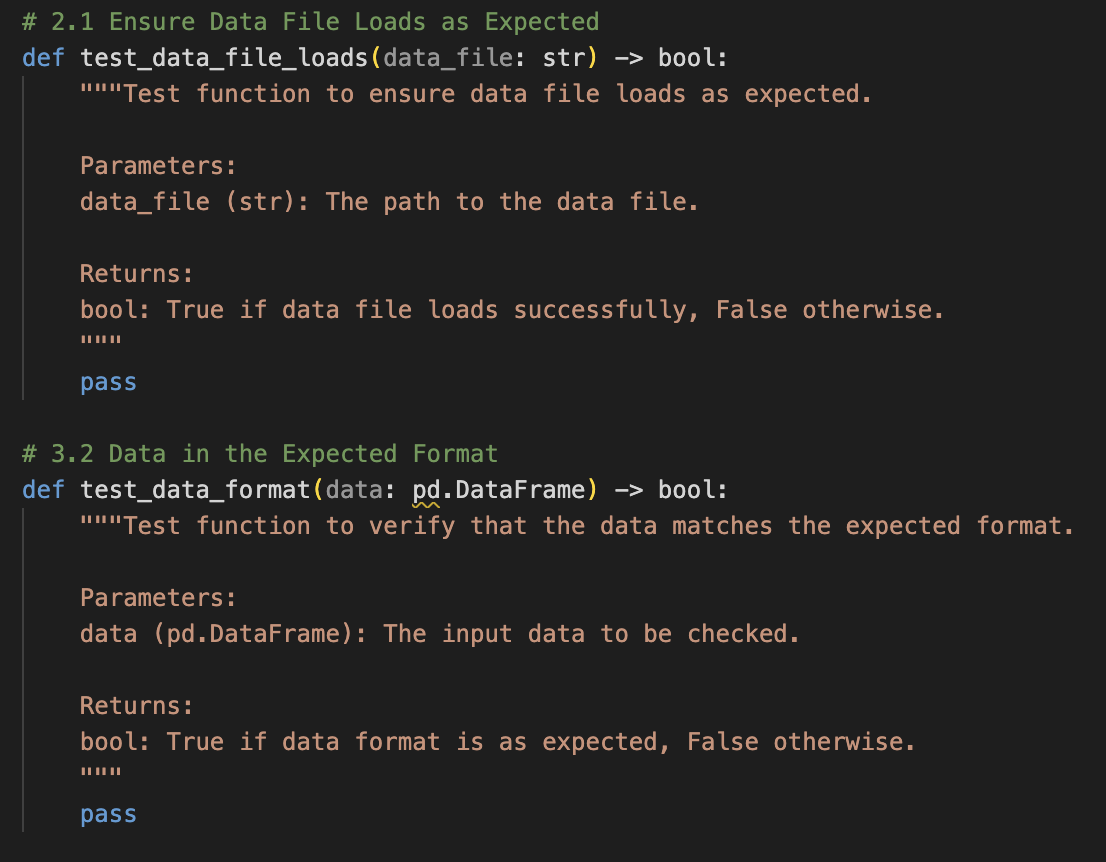Click the "True if data format is as expected" line

tap(497, 741)
